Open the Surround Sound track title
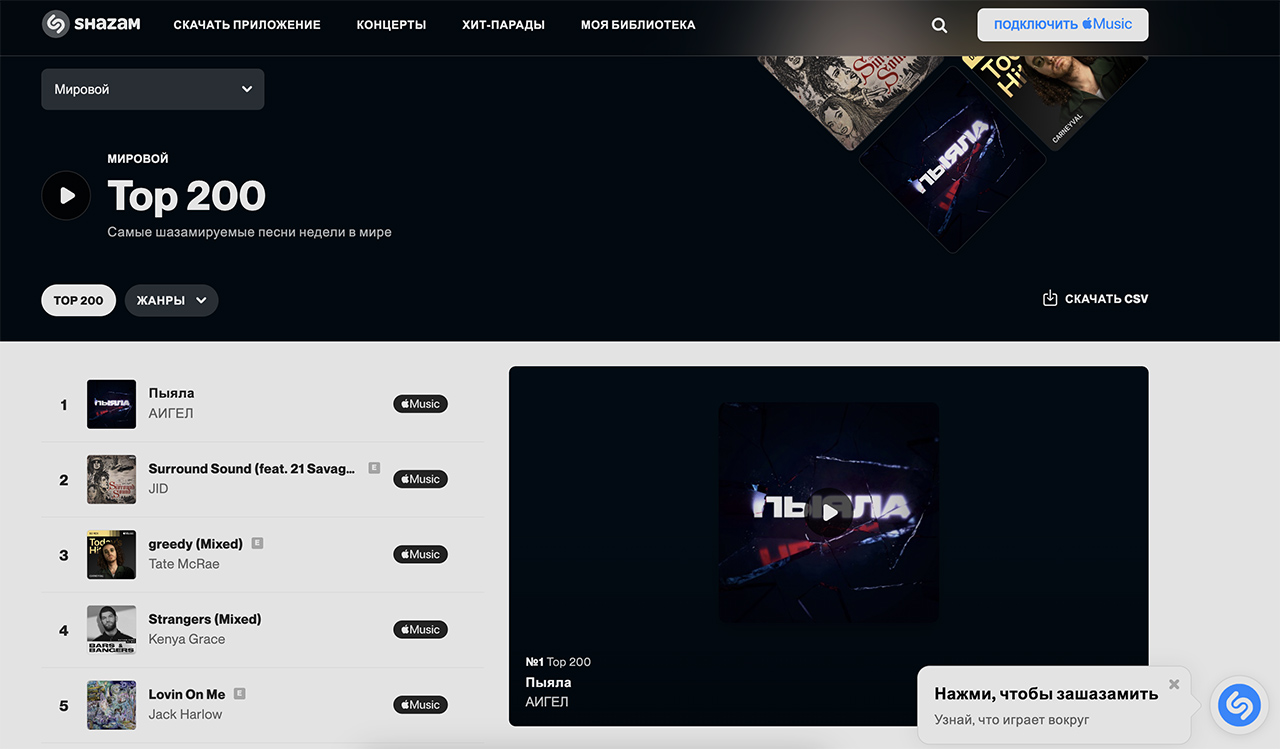The height and width of the screenshot is (749, 1280). coord(252,468)
